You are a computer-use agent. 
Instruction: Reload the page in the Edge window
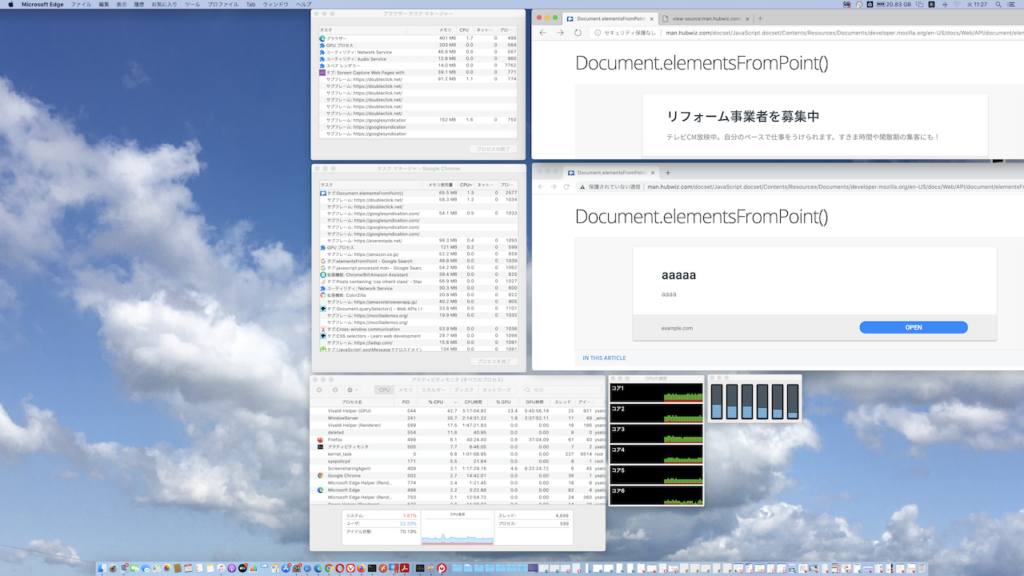(579, 33)
